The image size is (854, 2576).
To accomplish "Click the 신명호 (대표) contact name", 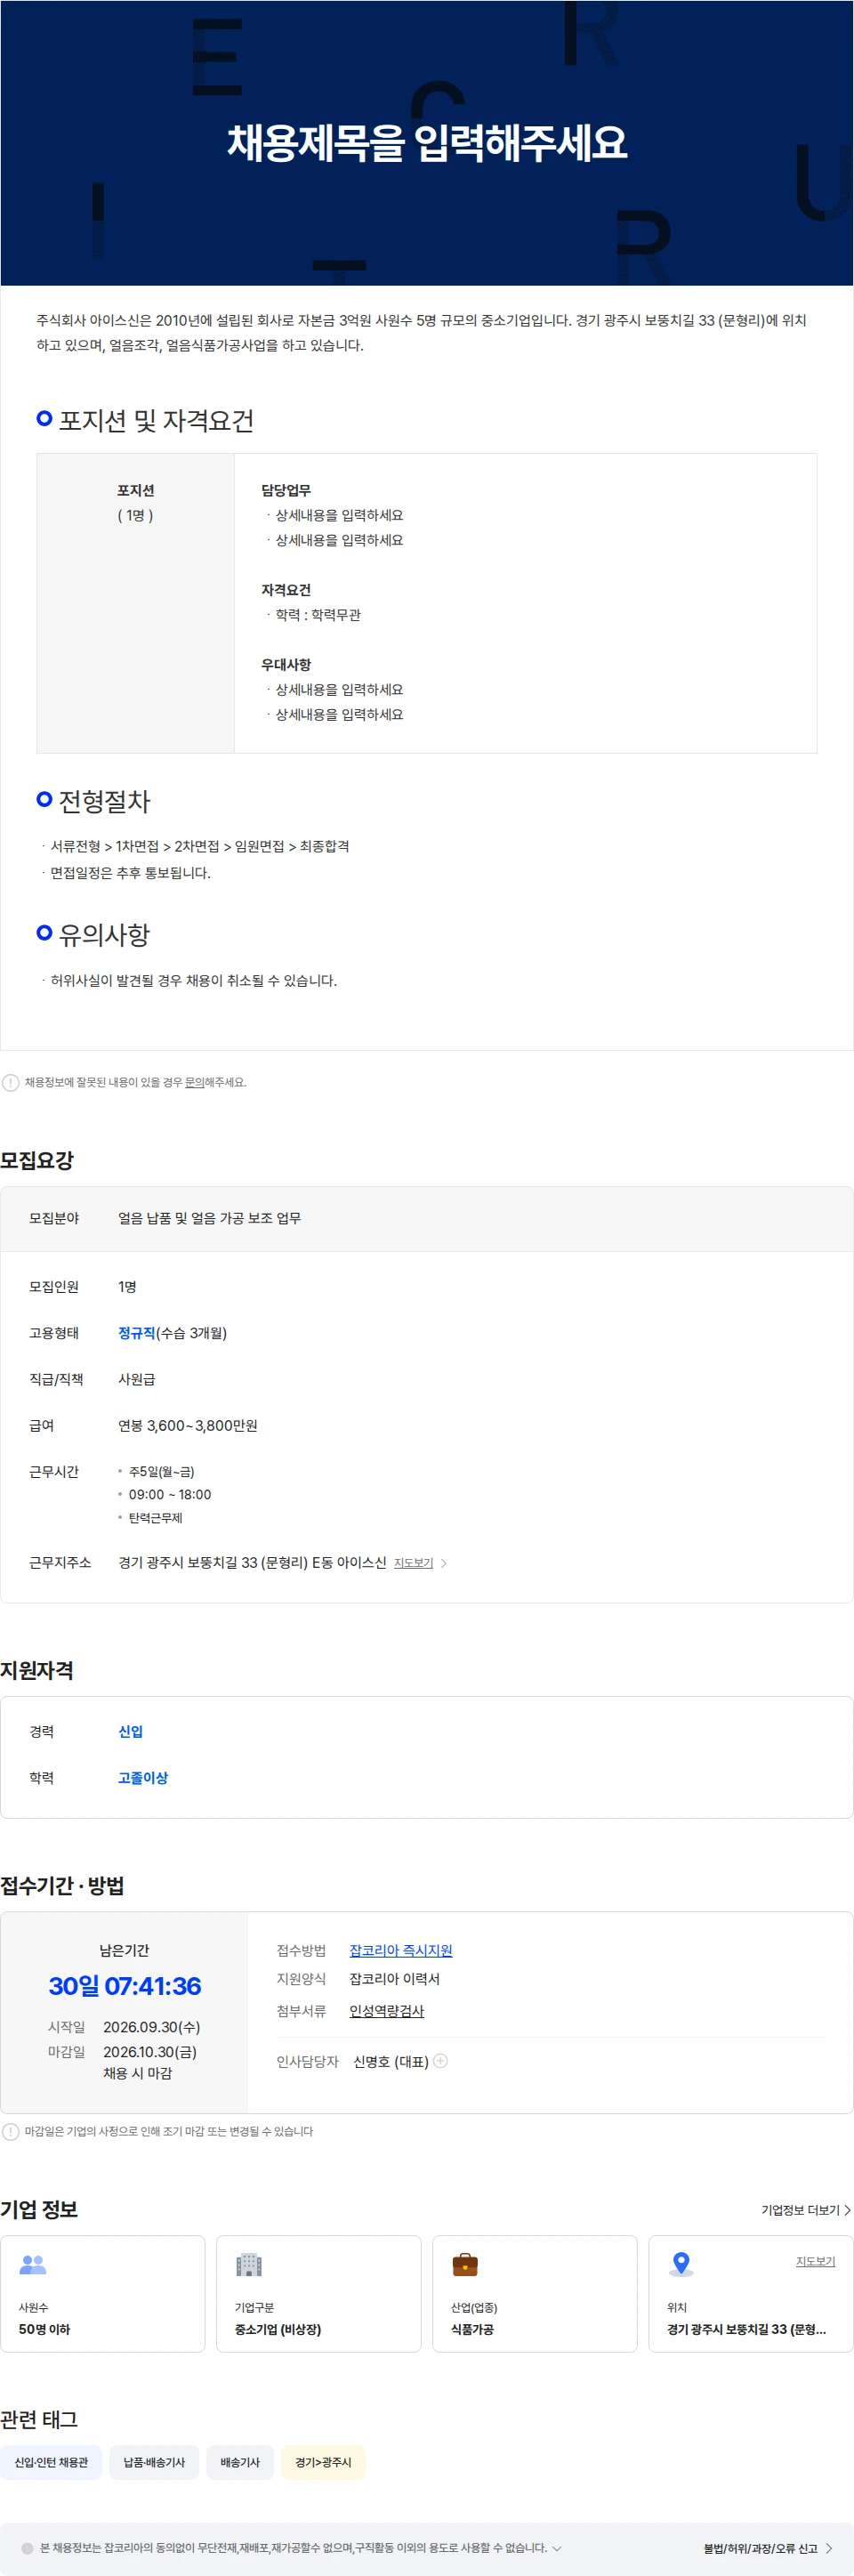I will [391, 2061].
